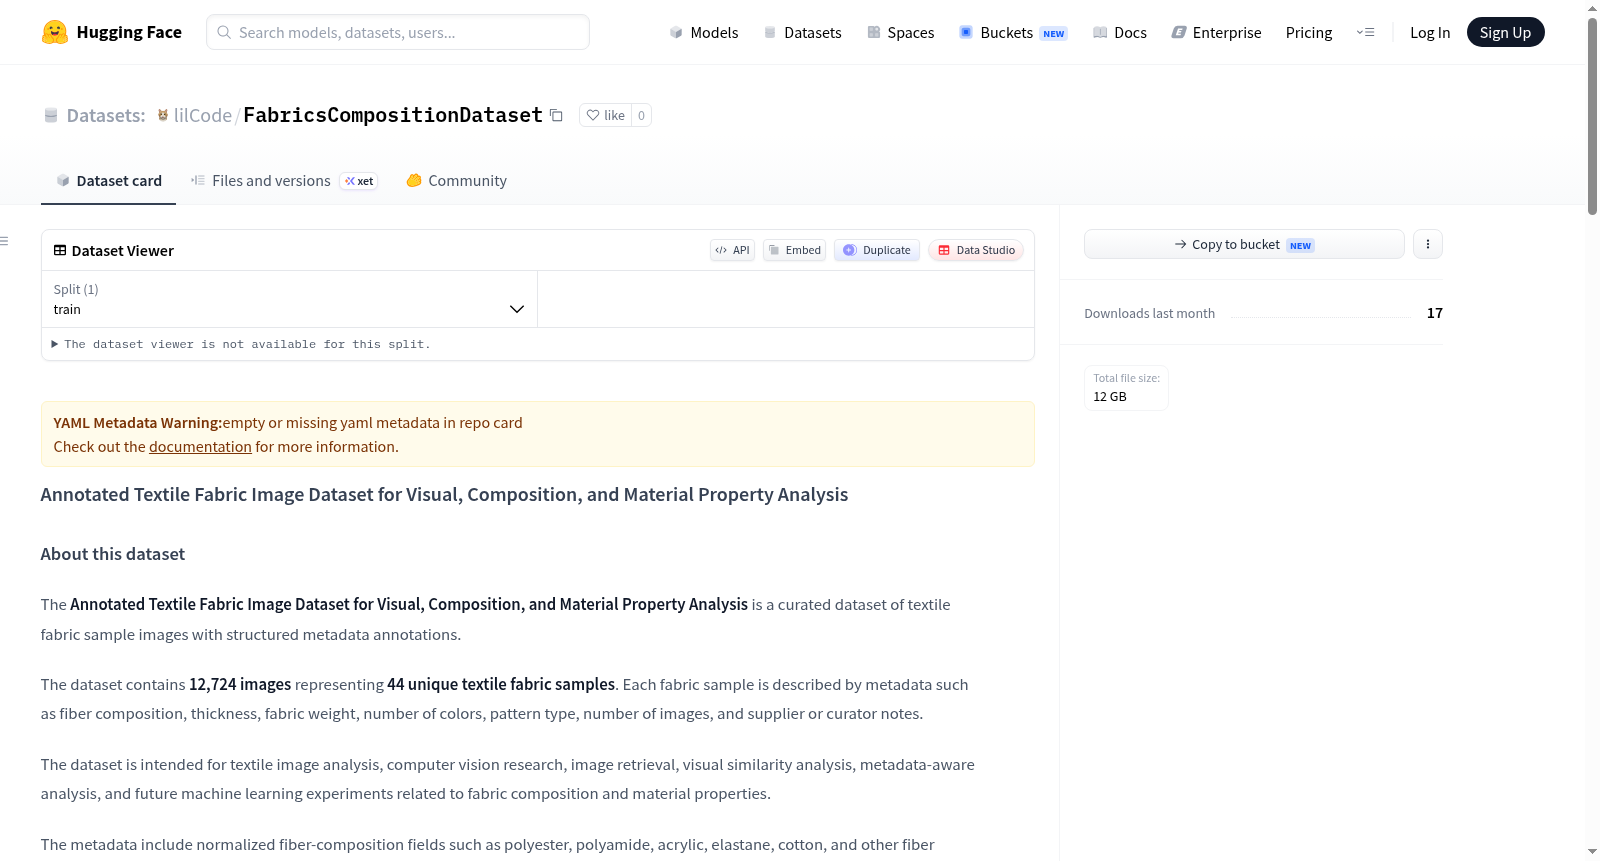Click the downloads value 17

pyautogui.click(x=1435, y=313)
